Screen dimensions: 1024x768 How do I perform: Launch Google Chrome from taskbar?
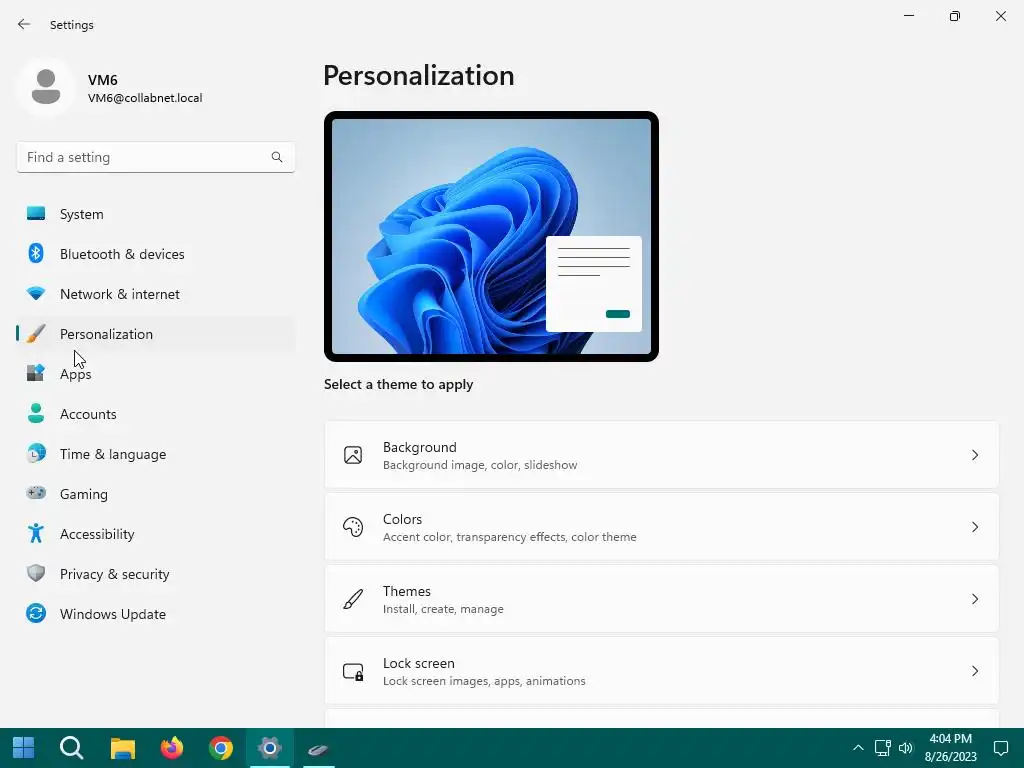[221, 748]
